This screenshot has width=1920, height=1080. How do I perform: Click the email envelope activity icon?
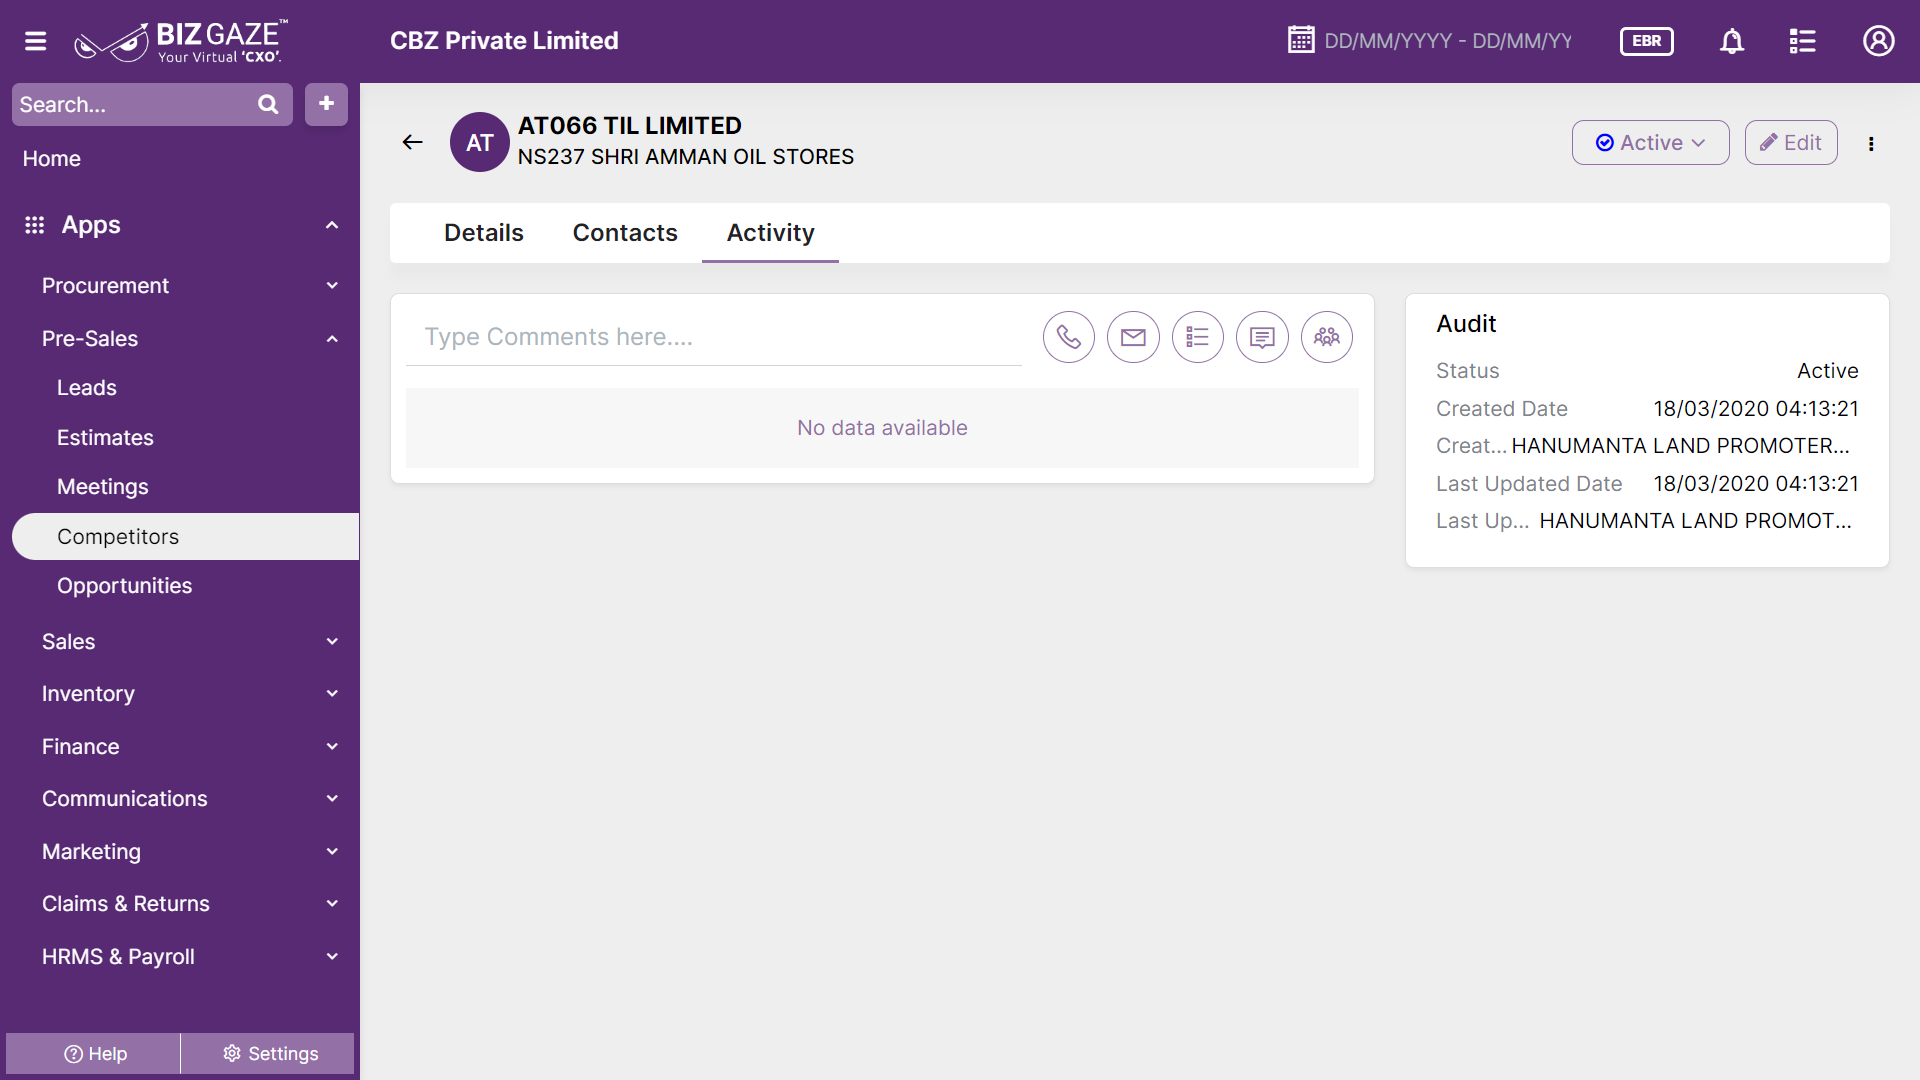[1133, 337]
